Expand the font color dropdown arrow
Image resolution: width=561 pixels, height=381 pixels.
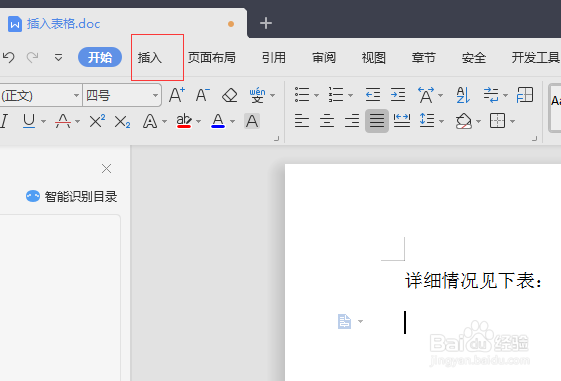[232, 122]
